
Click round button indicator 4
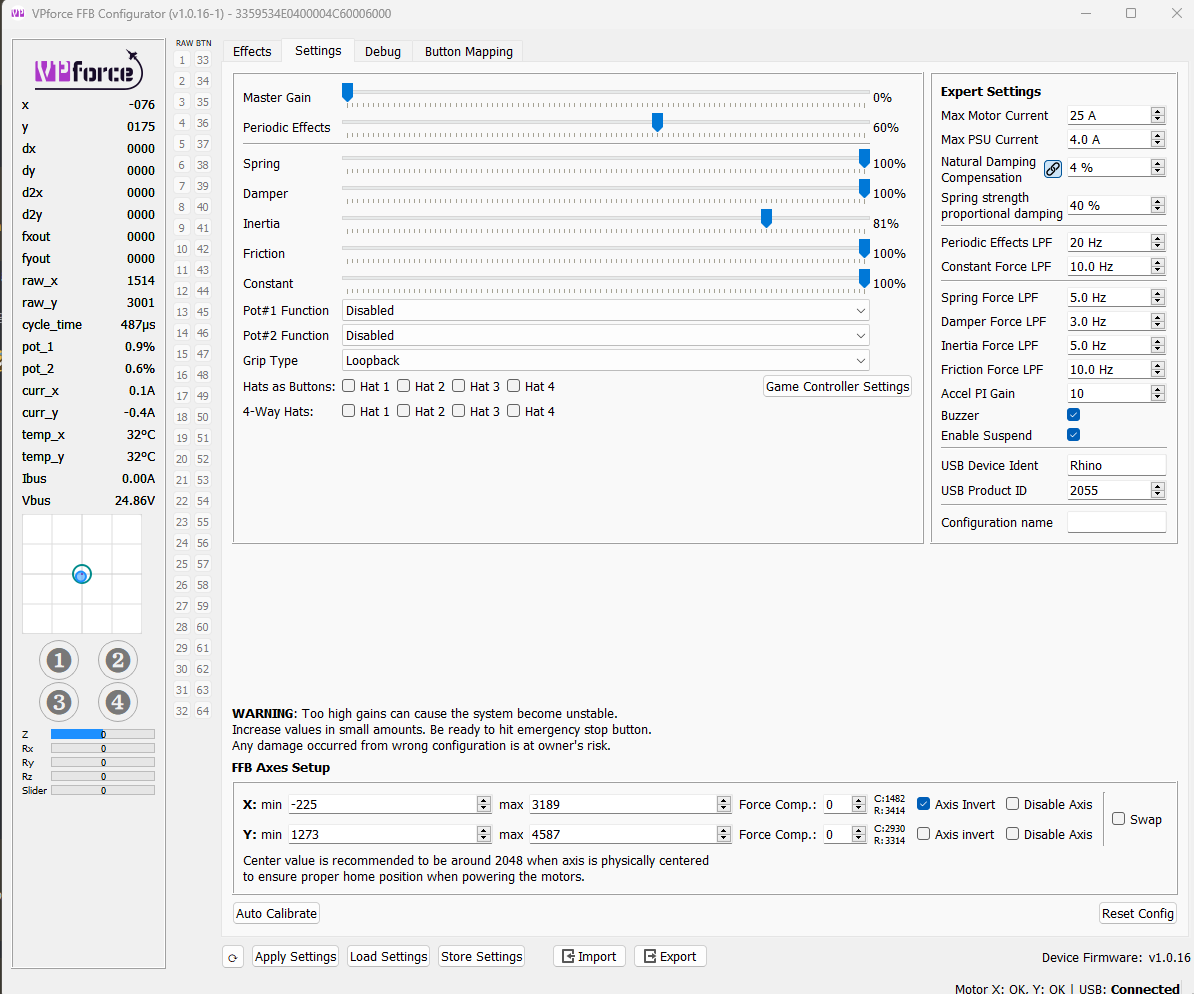coord(117,702)
